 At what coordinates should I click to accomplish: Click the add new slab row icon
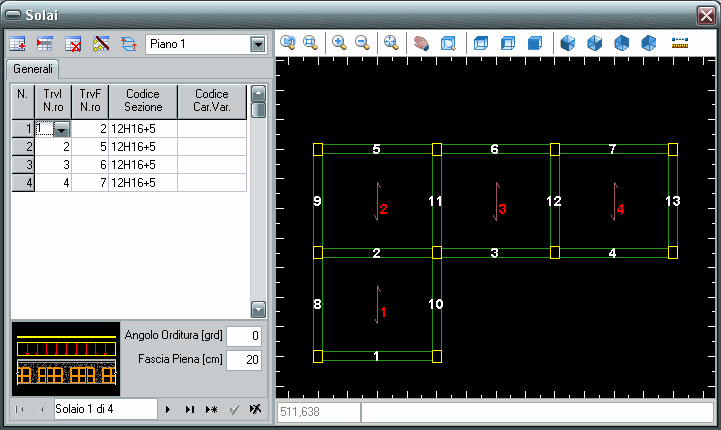(x=17, y=44)
